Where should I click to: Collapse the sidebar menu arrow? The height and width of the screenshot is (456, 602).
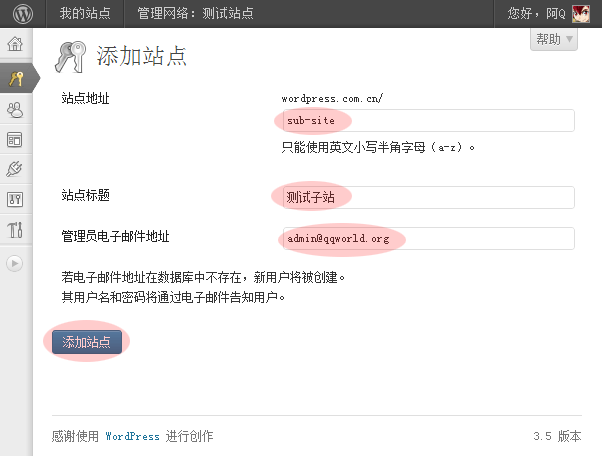click(x=15, y=263)
